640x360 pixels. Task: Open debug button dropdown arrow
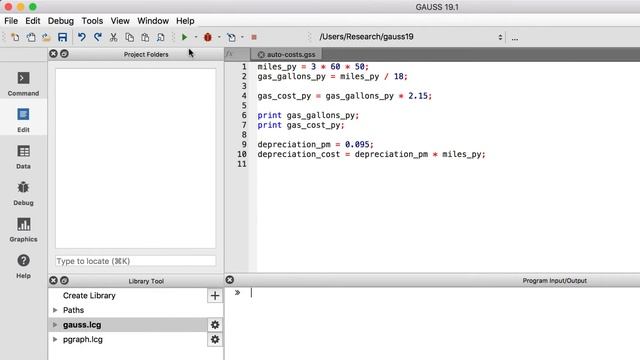[x=219, y=38]
